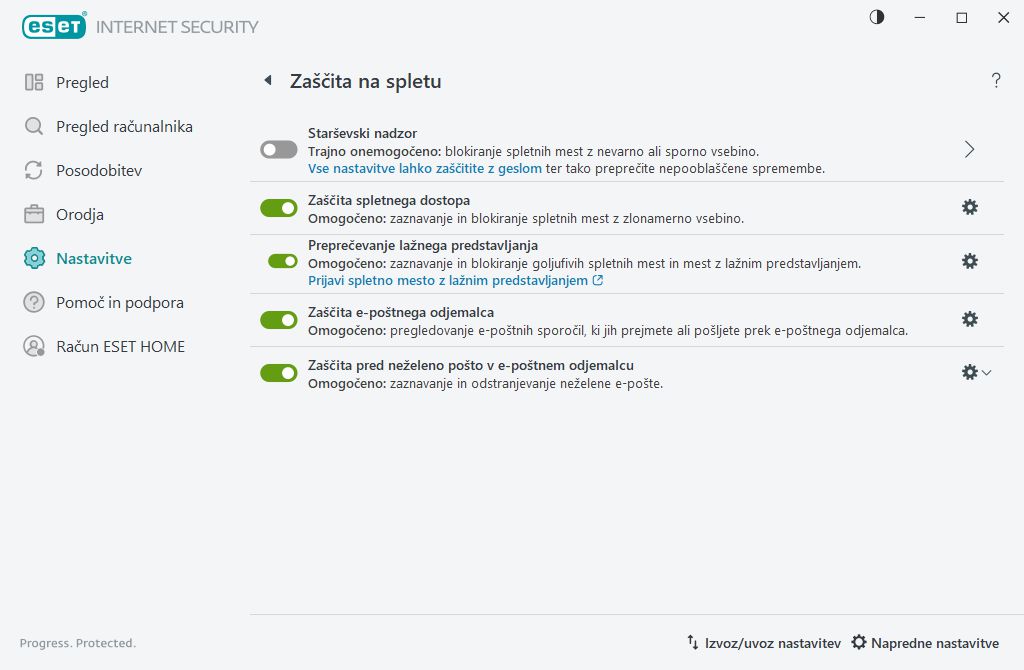Go to the Posodobitev section
This screenshot has height=670, width=1024.
tap(98, 171)
